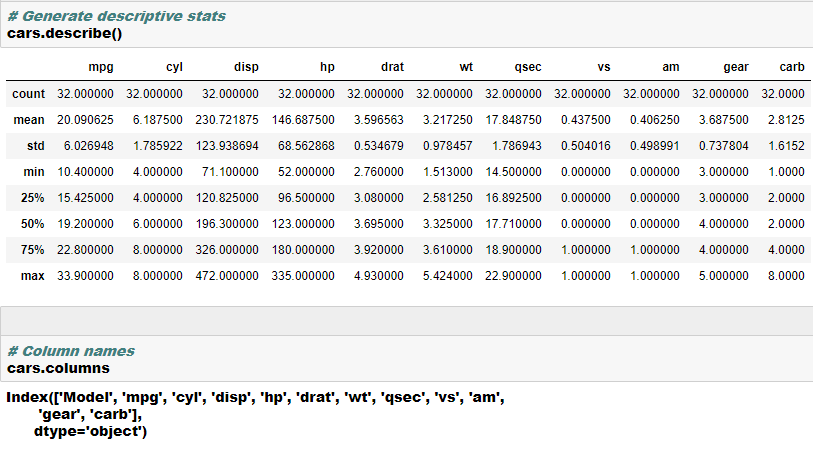Click the cars.describe() code line

point(65,34)
